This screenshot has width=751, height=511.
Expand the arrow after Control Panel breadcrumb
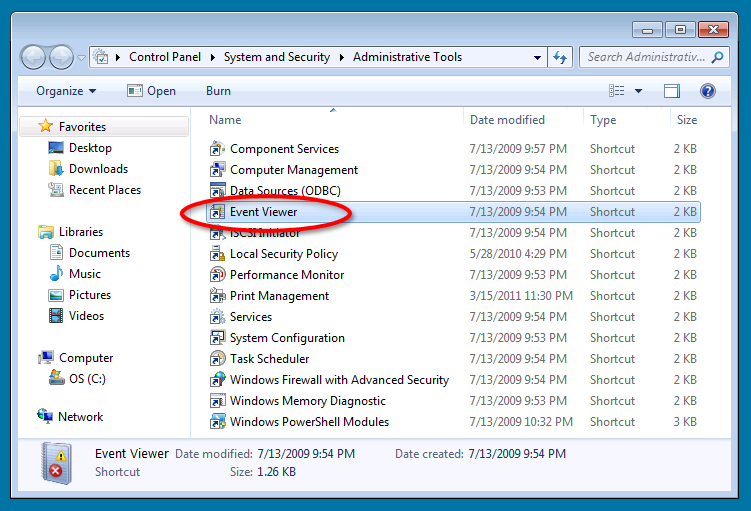click(213, 57)
